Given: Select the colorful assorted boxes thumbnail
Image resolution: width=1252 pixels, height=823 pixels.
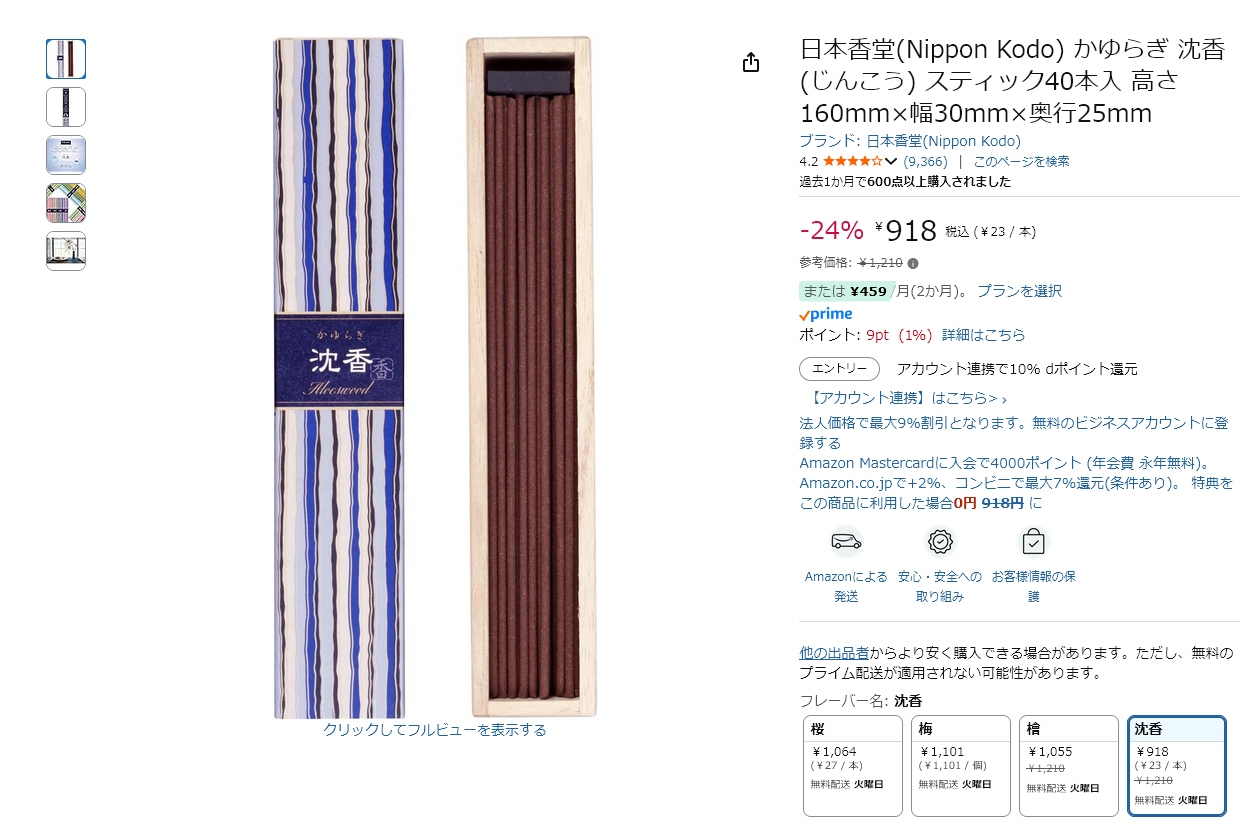Looking at the screenshot, I should [66, 203].
